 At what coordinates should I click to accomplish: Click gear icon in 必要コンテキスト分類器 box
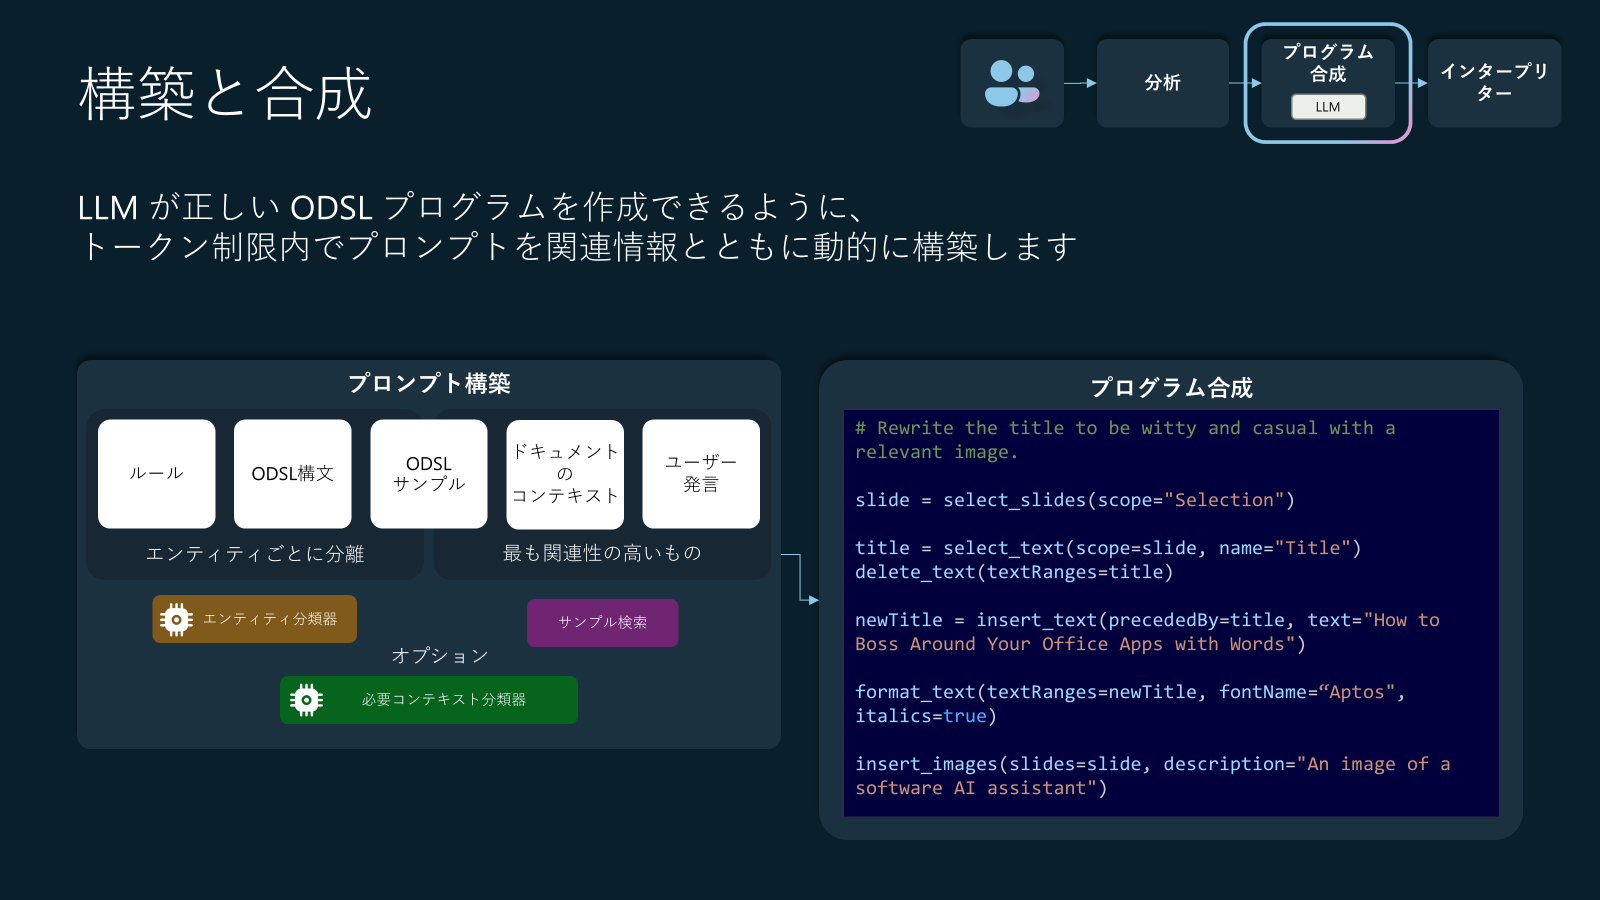[x=306, y=700]
